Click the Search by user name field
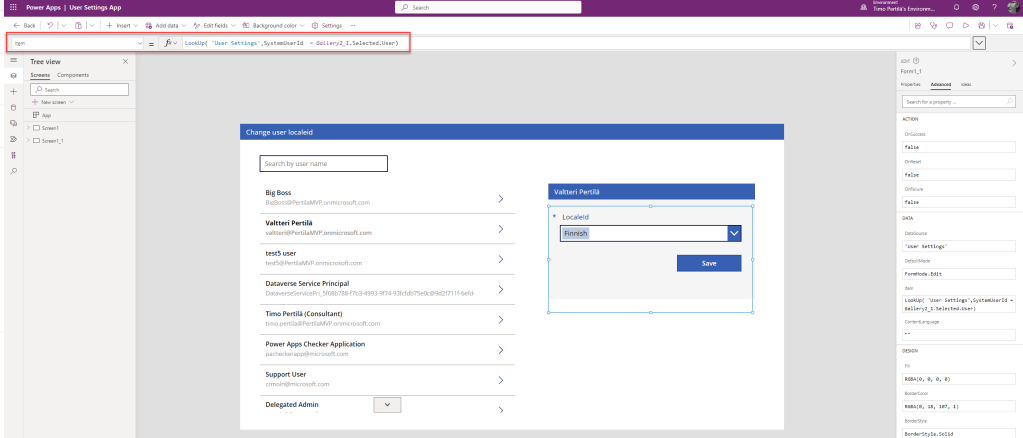Image resolution: width=1023 pixels, height=438 pixels. coord(323,163)
